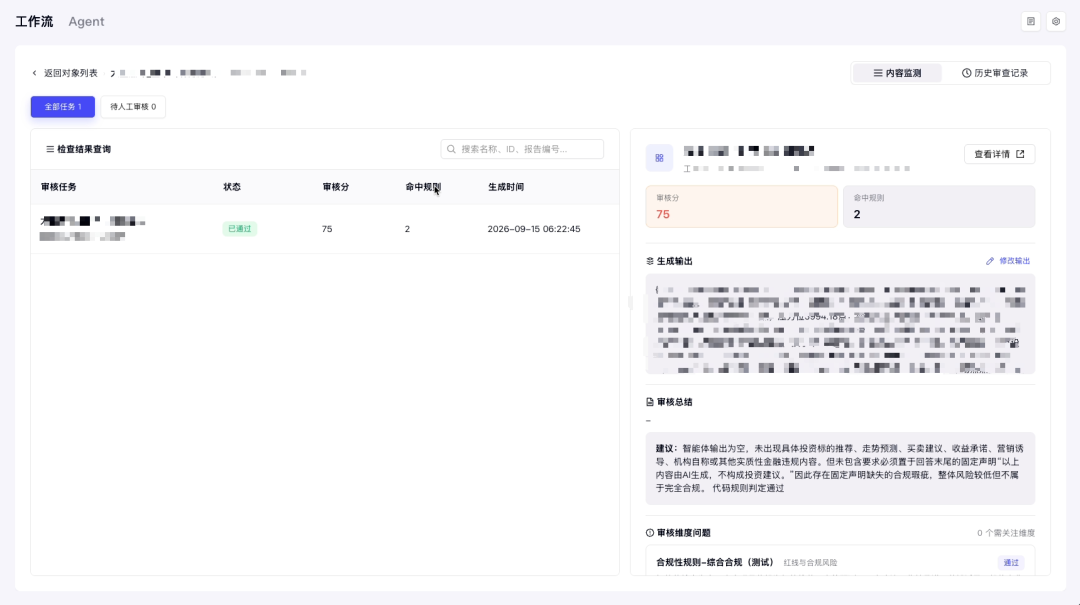Click the 查看详情 button
Image resolution: width=1080 pixels, height=605 pixels.
(999, 154)
